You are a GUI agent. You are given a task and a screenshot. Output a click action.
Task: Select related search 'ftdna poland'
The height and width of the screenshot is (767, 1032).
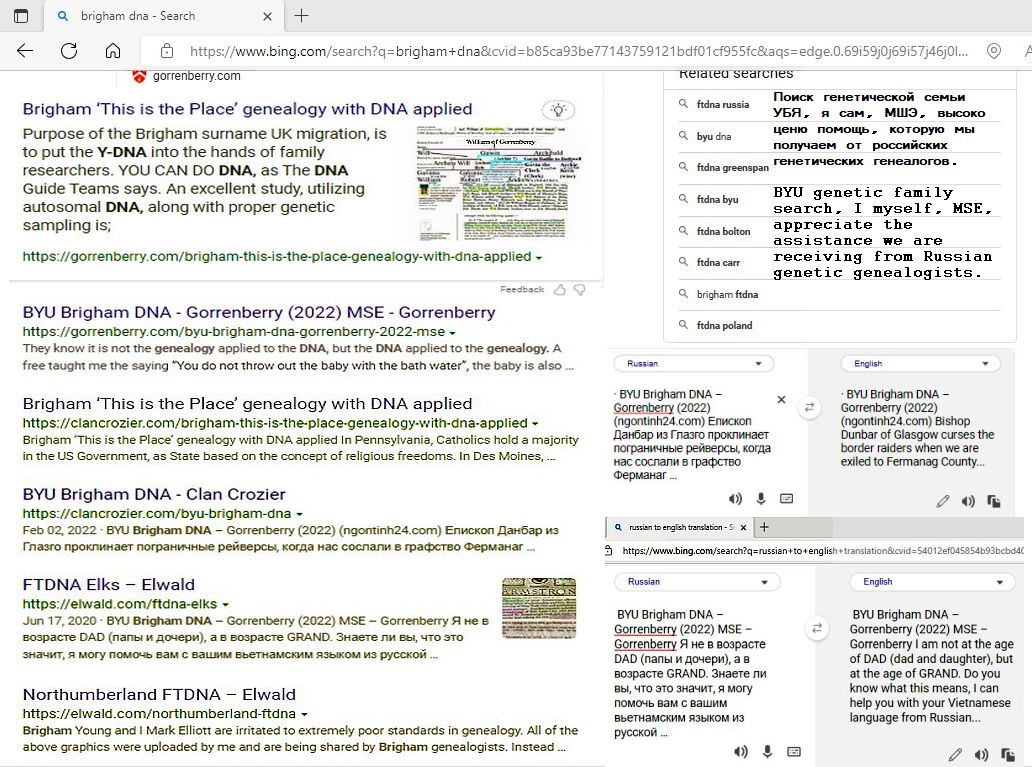tap(724, 325)
